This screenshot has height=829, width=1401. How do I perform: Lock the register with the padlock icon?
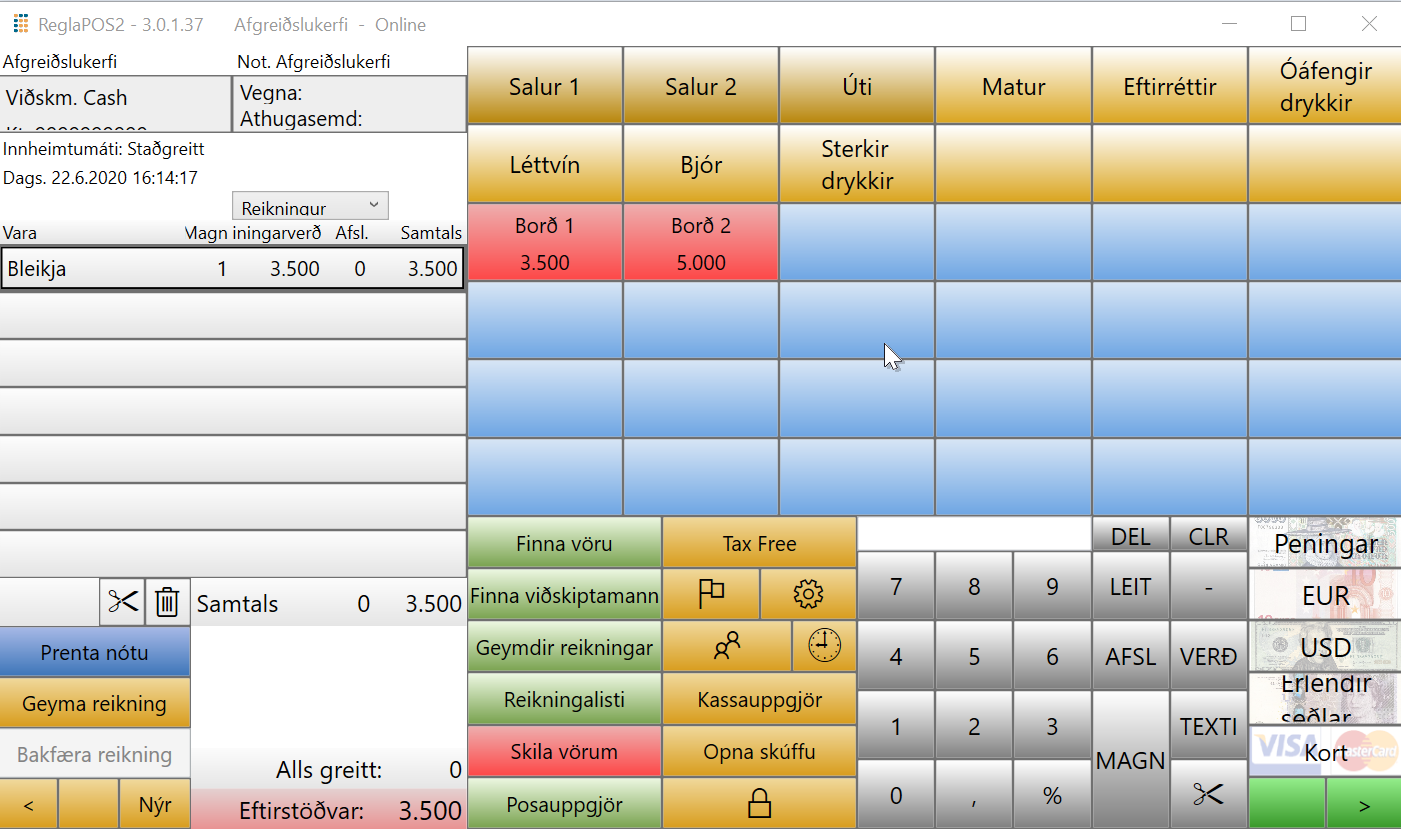[x=759, y=803]
